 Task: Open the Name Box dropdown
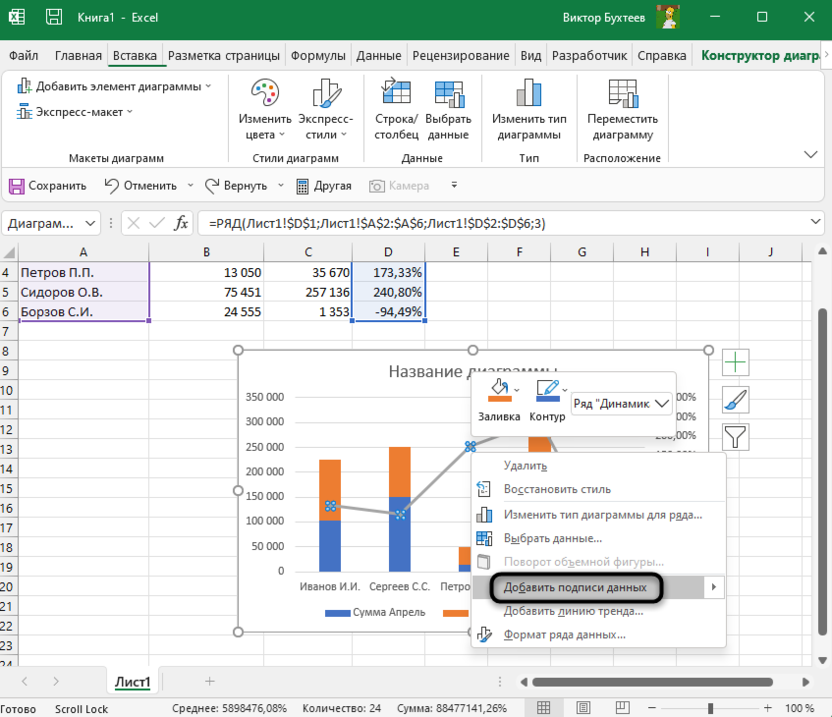(x=90, y=223)
